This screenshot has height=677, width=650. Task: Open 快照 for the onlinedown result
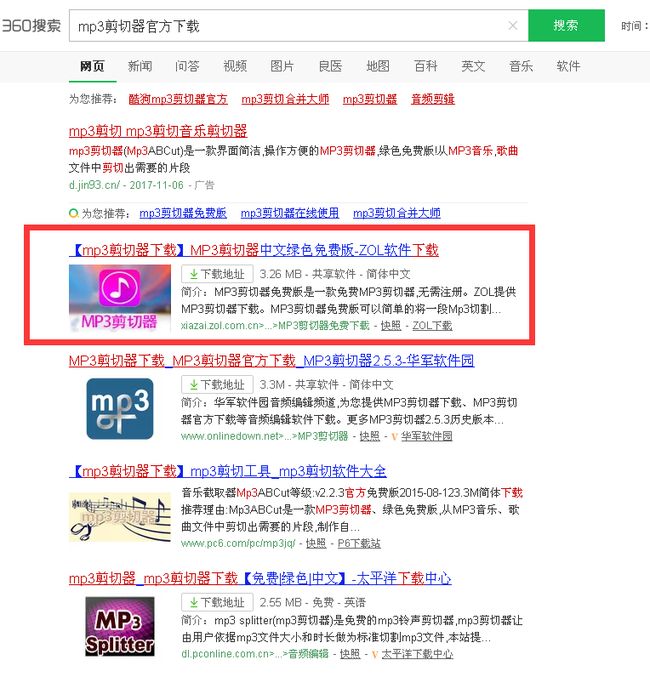pyautogui.click(x=370, y=436)
